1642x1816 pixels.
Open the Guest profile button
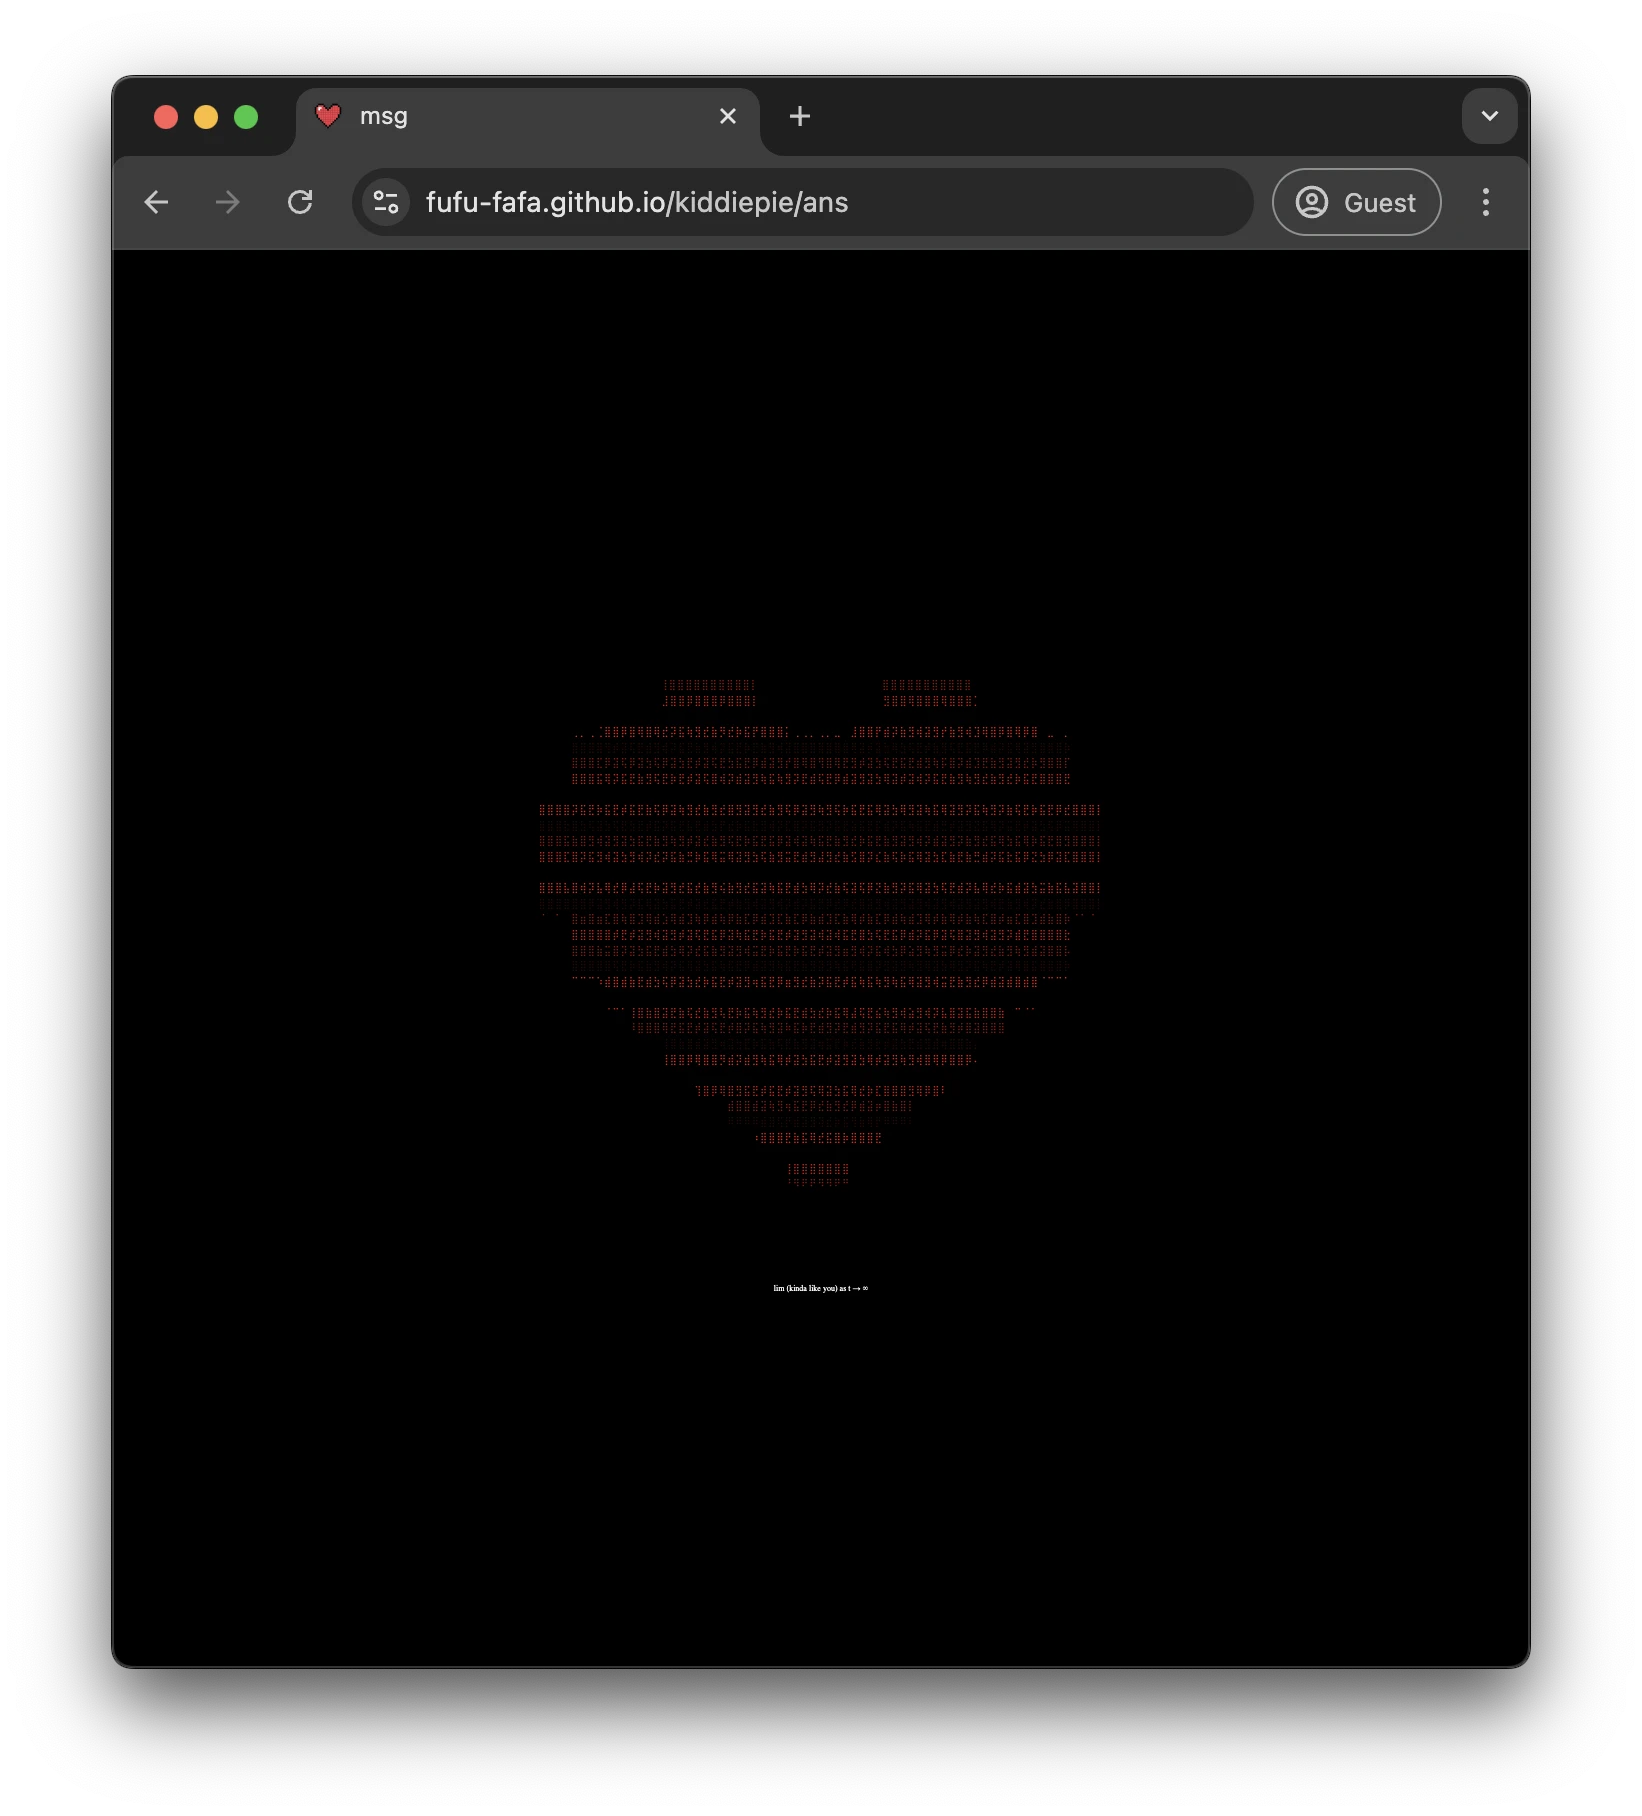point(1356,203)
